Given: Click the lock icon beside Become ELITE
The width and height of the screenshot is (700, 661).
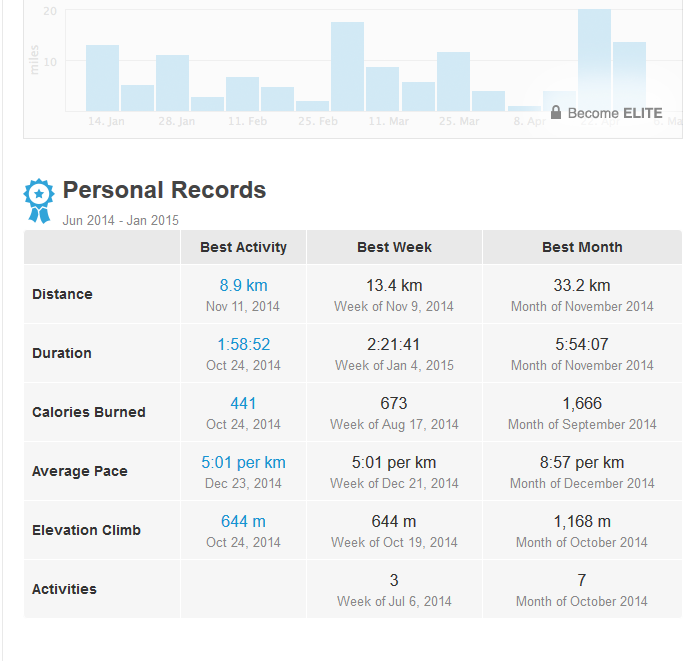Looking at the screenshot, I should 556,113.
